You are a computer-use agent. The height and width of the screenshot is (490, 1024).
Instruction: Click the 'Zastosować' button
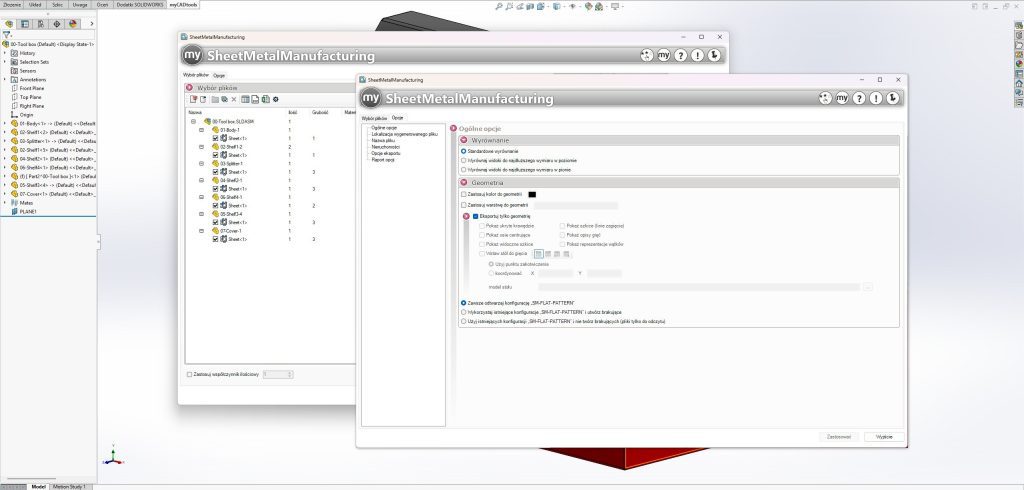(x=839, y=436)
